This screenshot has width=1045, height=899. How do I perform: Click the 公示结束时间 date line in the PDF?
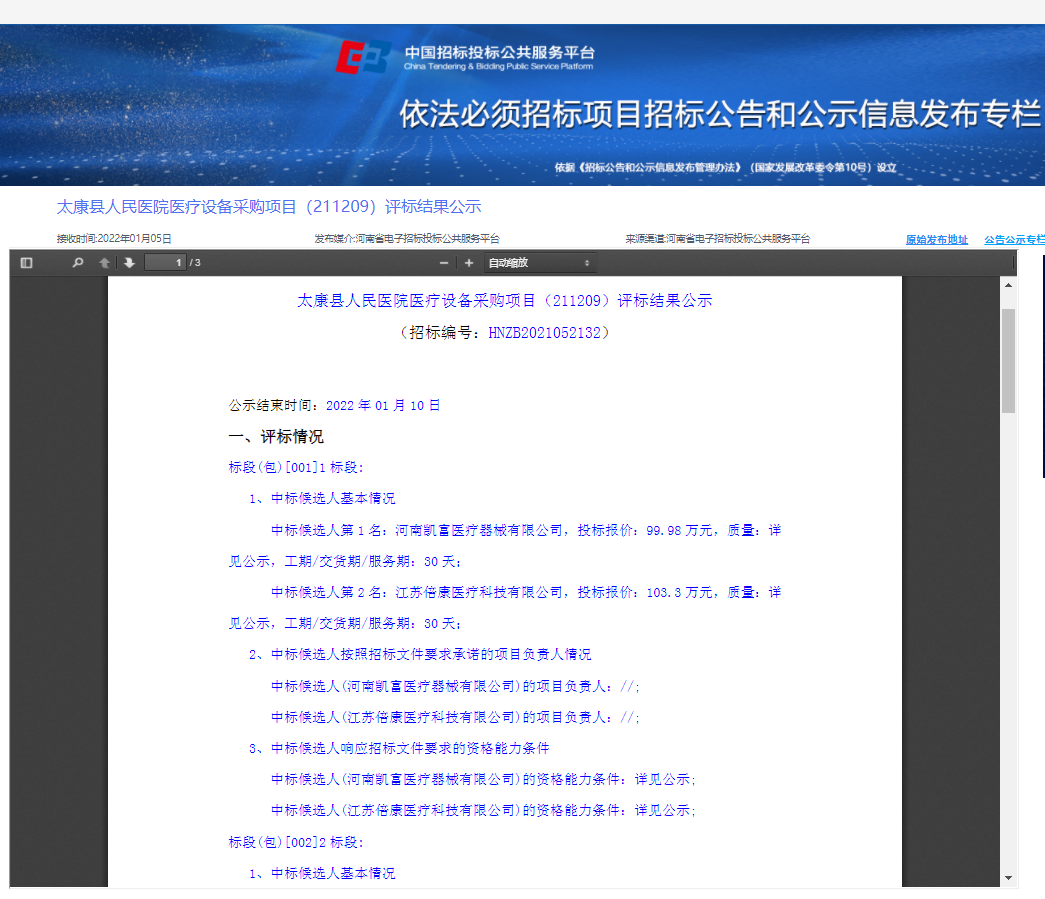(x=334, y=405)
